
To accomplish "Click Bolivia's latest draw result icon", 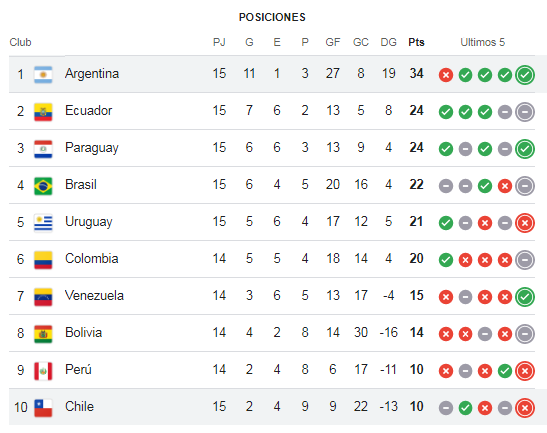I will (x=525, y=334).
